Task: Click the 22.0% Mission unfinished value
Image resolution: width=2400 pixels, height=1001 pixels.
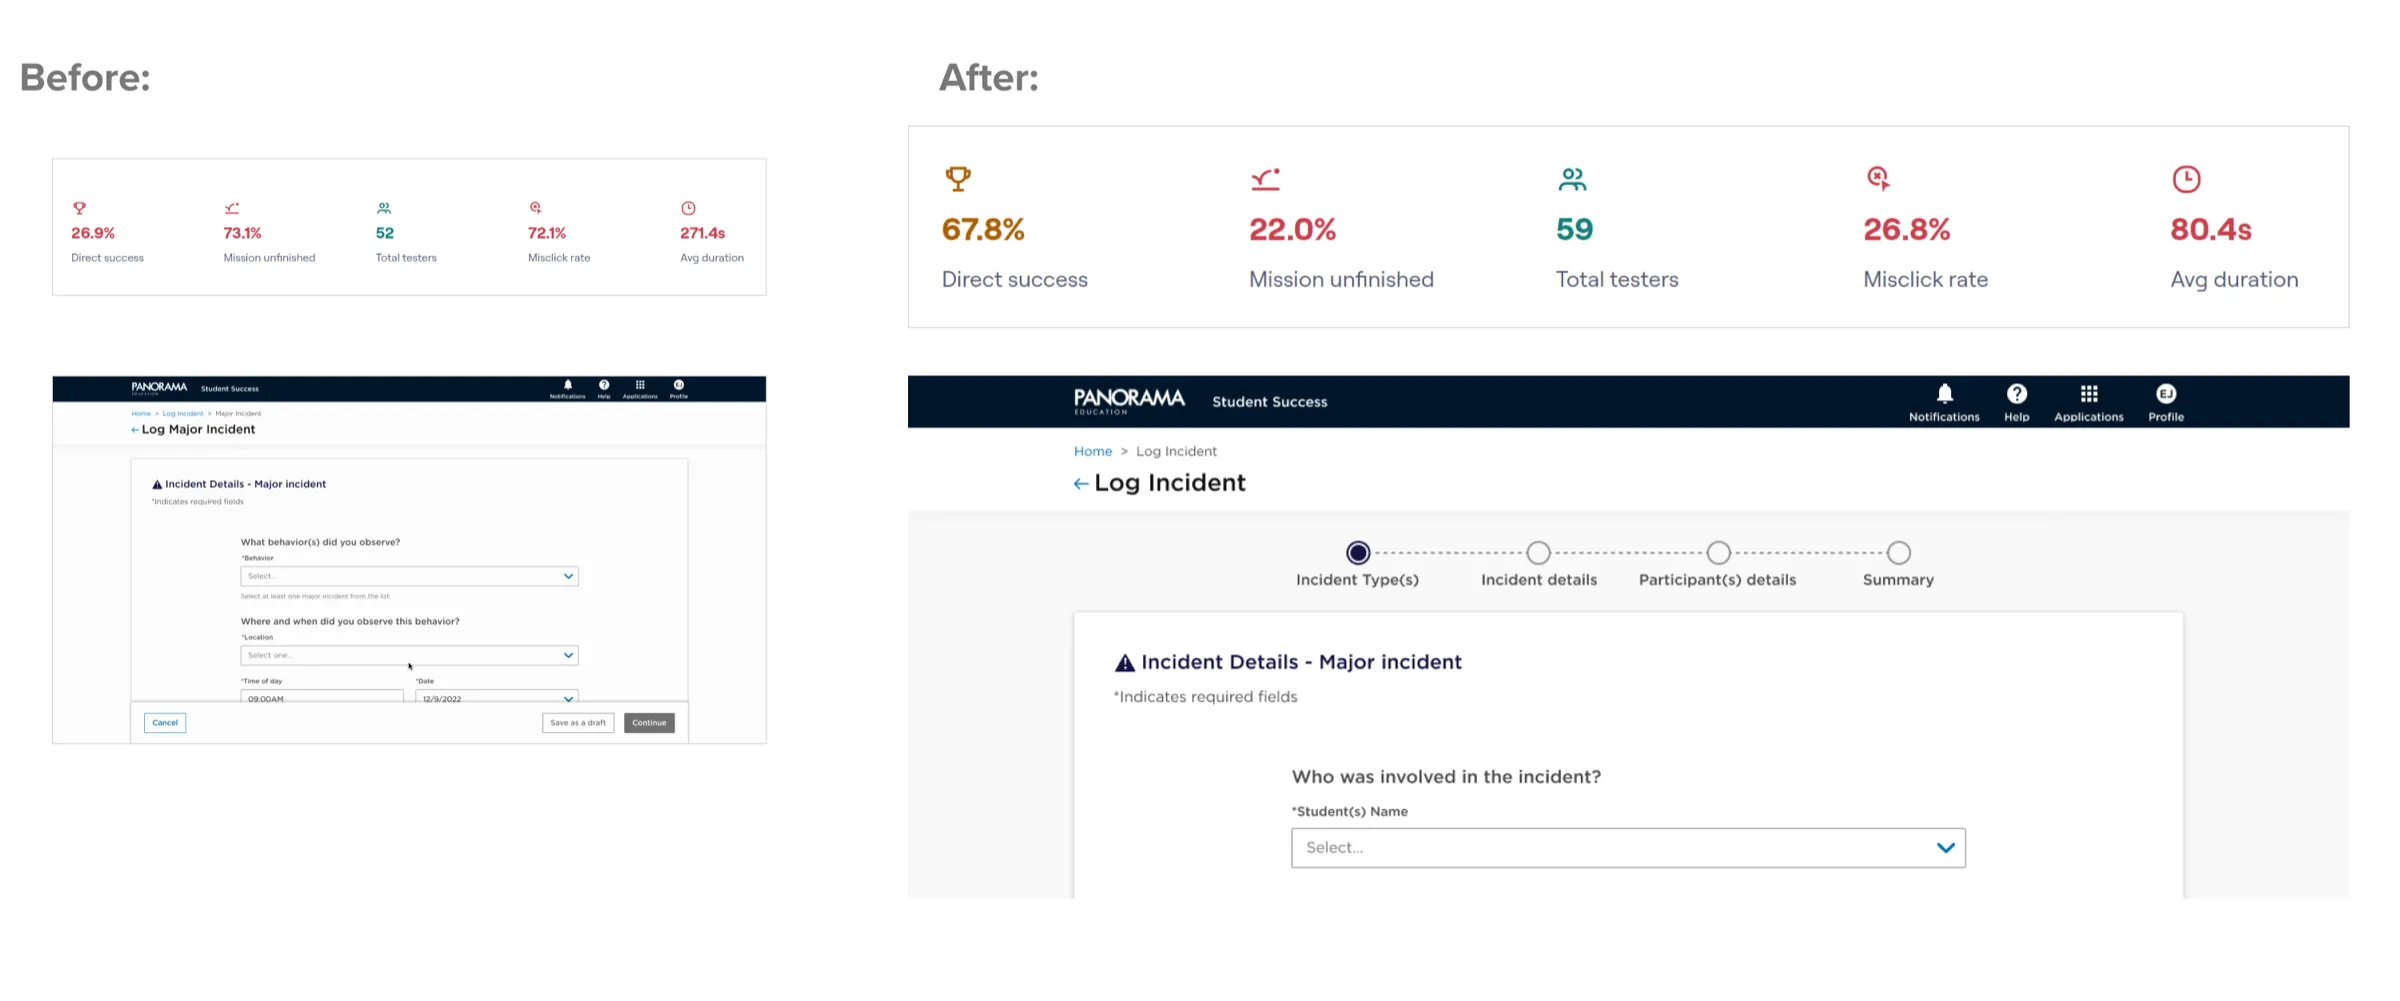Action: tap(1292, 230)
